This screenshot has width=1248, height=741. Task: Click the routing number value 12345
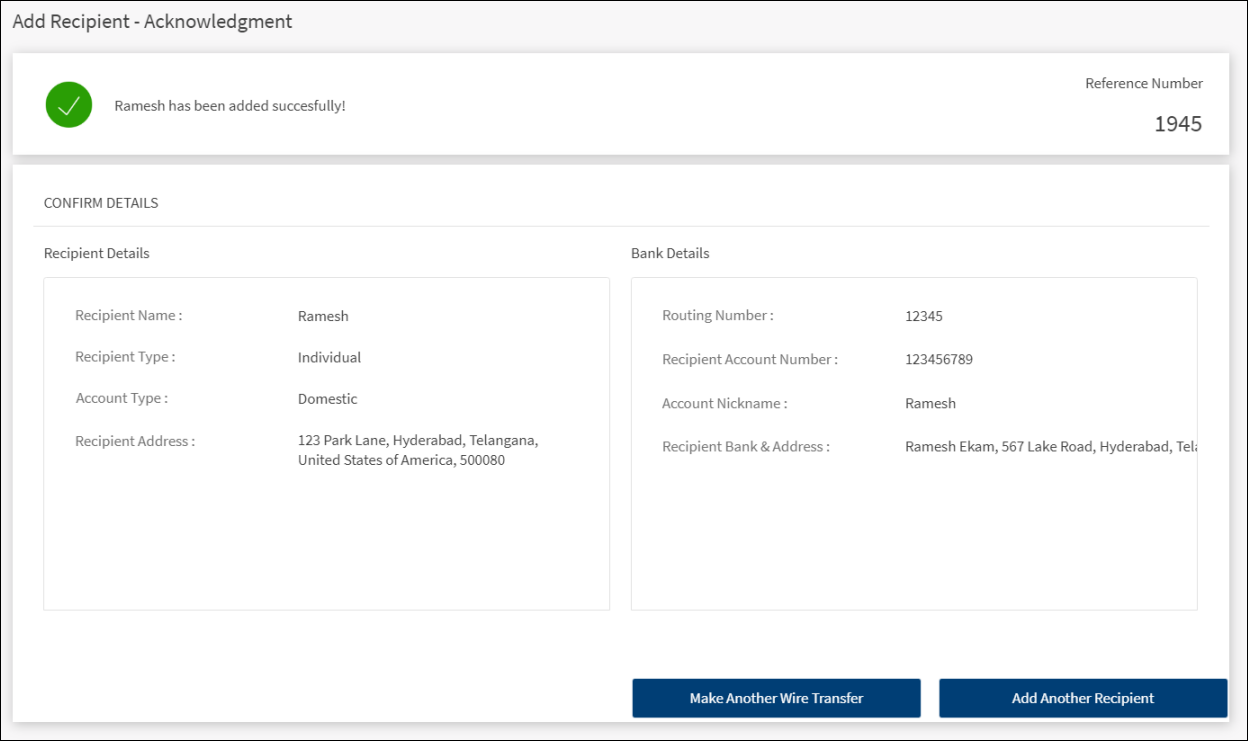[924, 317]
